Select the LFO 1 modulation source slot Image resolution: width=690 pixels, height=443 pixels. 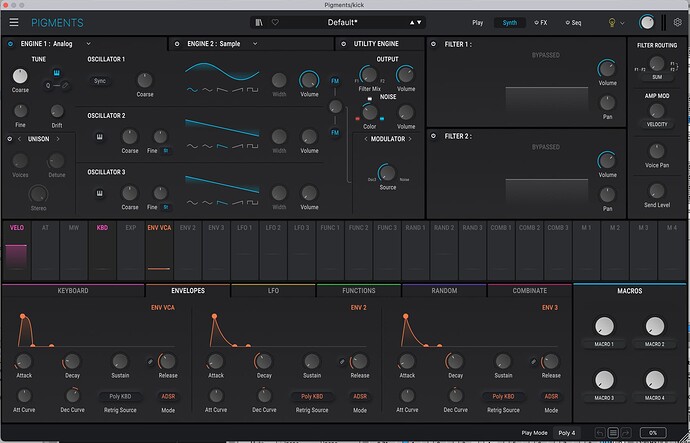coord(245,250)
